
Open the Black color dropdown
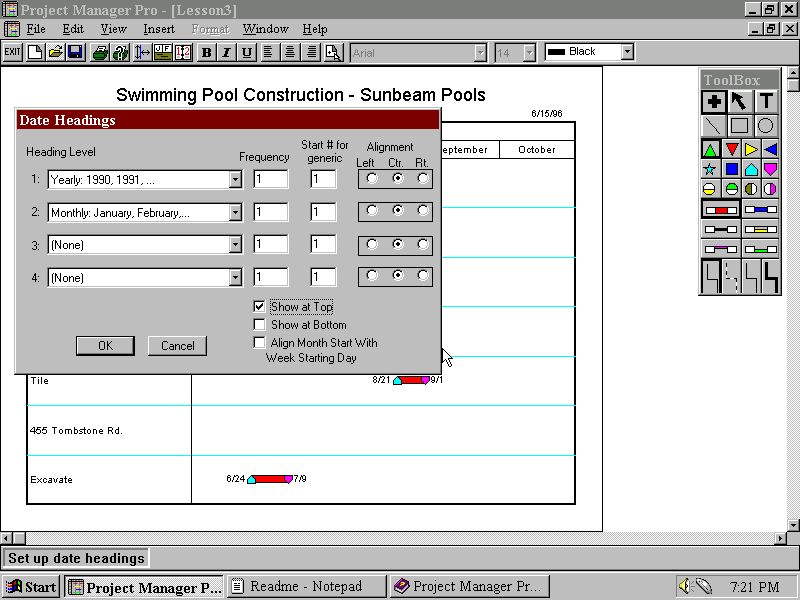(x=627, y=52)
